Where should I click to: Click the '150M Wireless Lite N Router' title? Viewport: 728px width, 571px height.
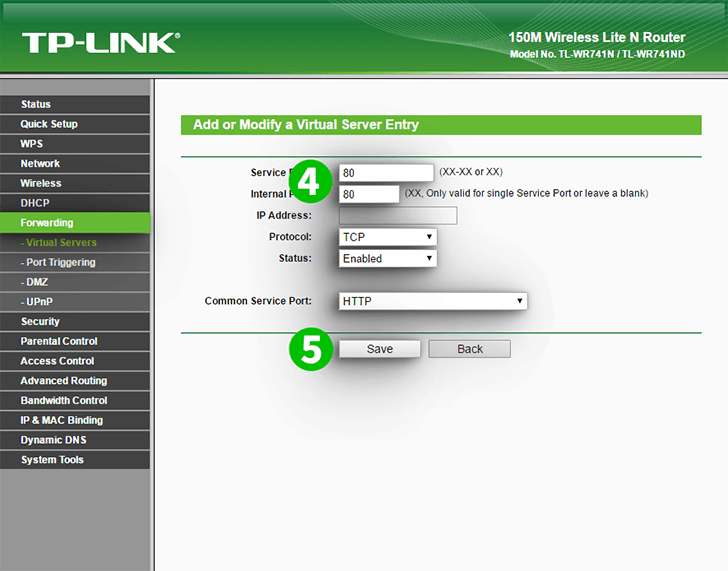coord(597,38)
